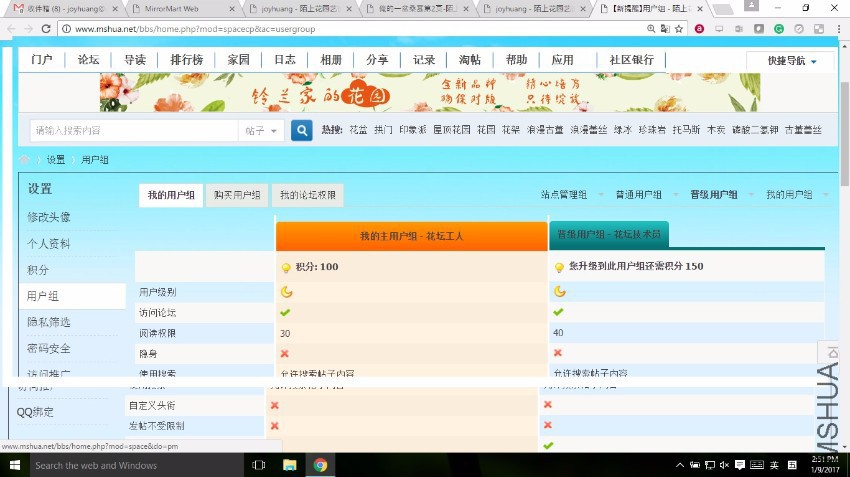Click the Task View taskbar icon
This screenshot has width=850, height=477.
click(x=258, y=465)
